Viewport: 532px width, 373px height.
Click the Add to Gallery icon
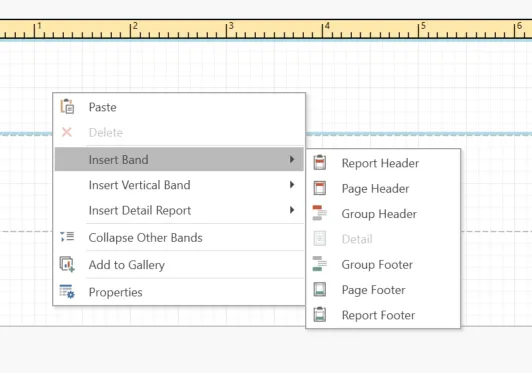[67, 264]
